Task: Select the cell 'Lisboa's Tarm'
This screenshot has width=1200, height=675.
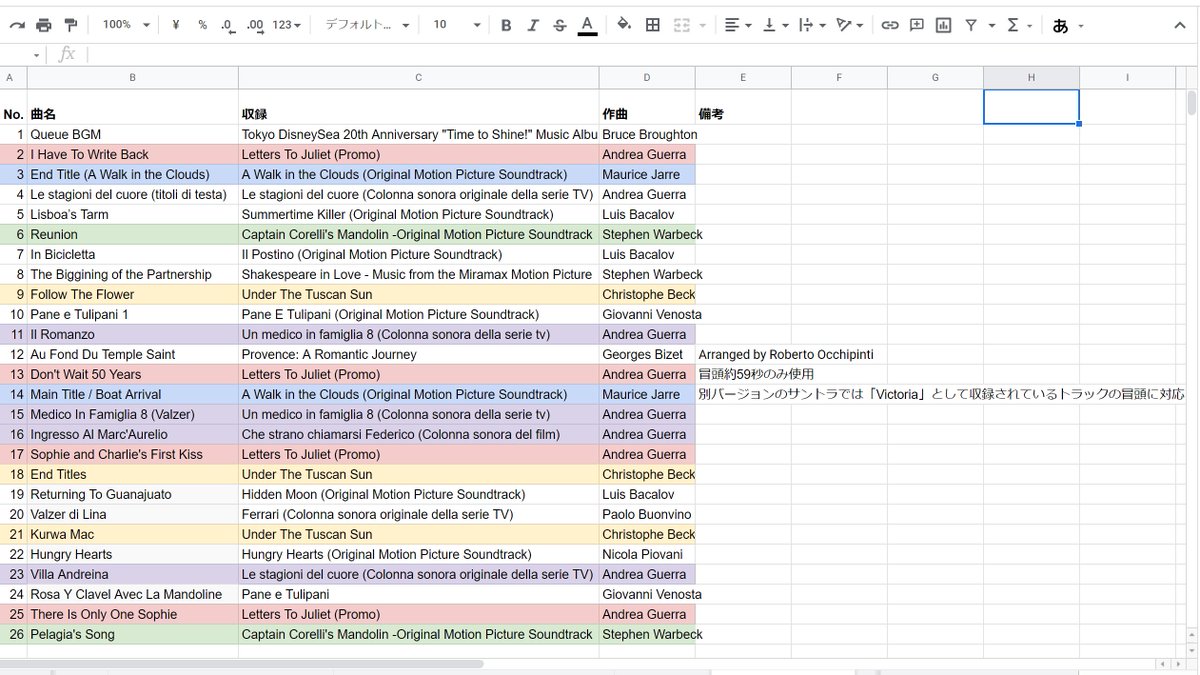Action: coord(133,214)
